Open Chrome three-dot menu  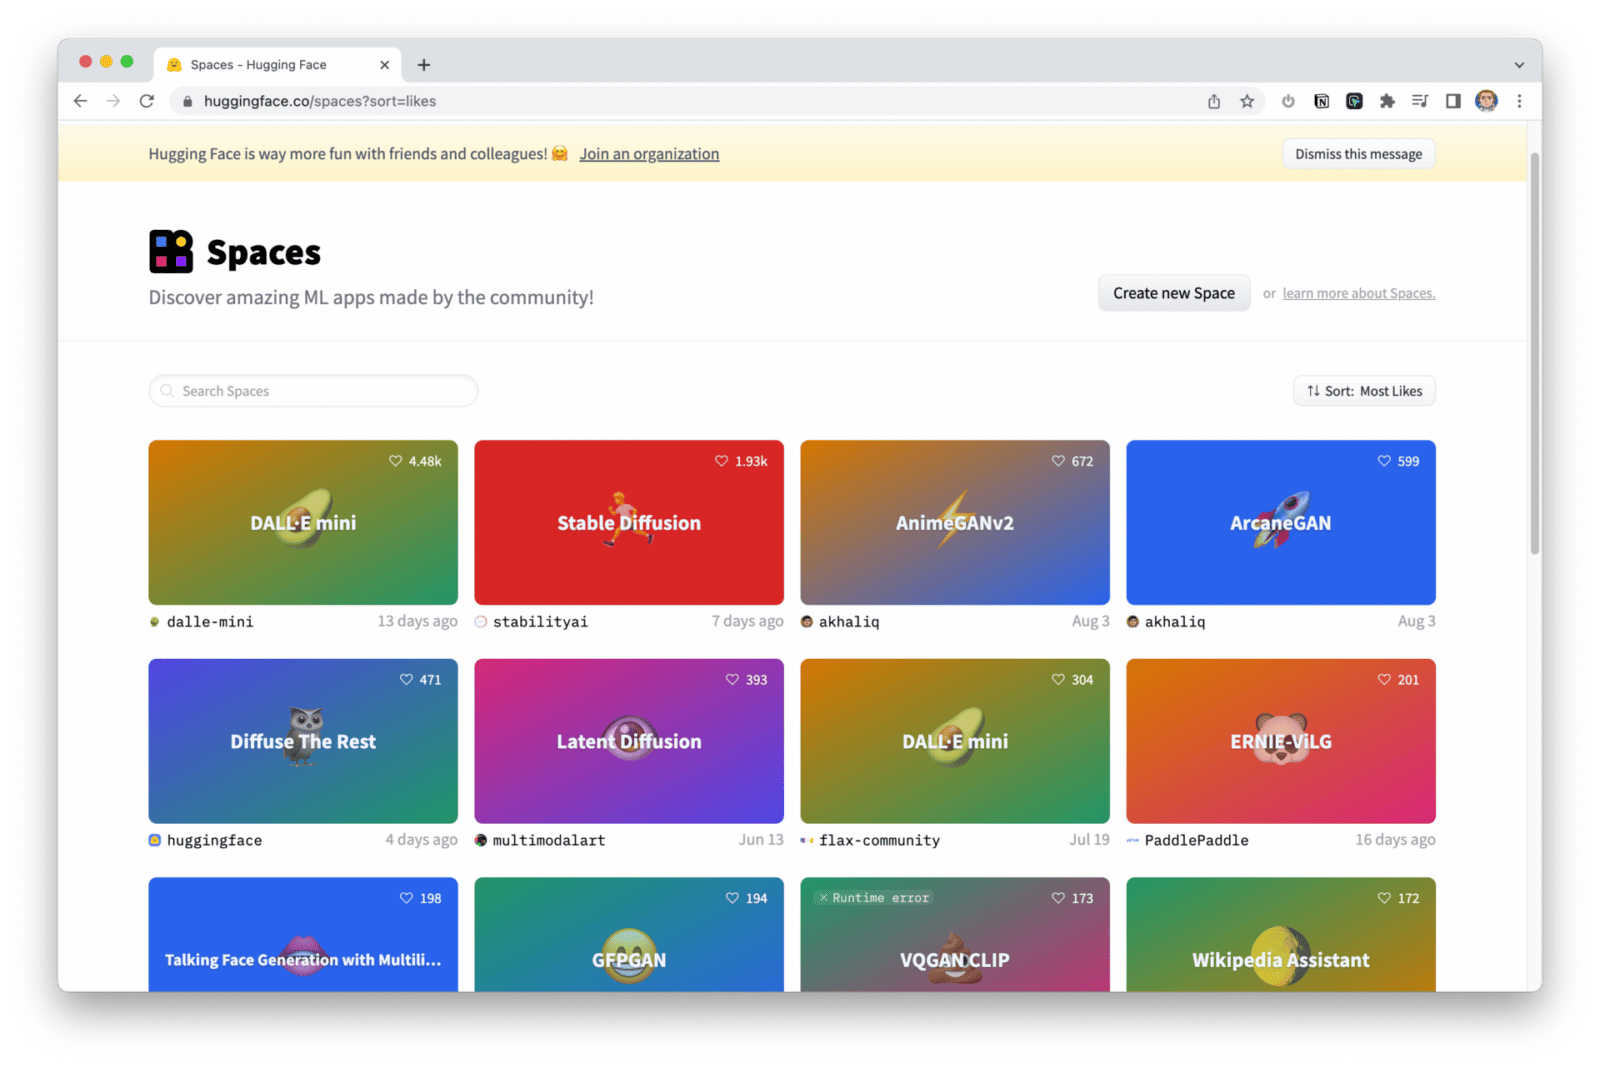1519,101
